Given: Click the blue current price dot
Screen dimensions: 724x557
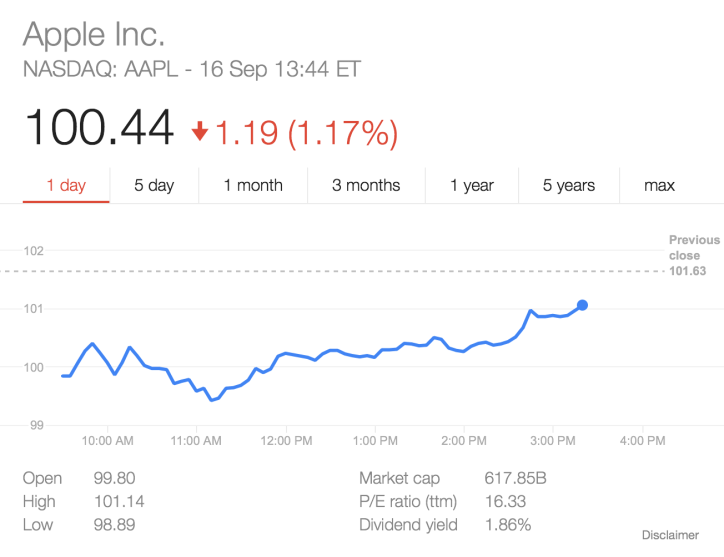Looking at the screenshot, I should click(582, 305).
